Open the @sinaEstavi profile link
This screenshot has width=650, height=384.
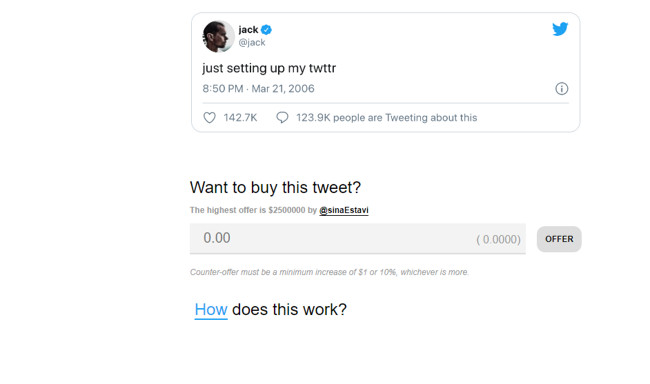(344, 210)
